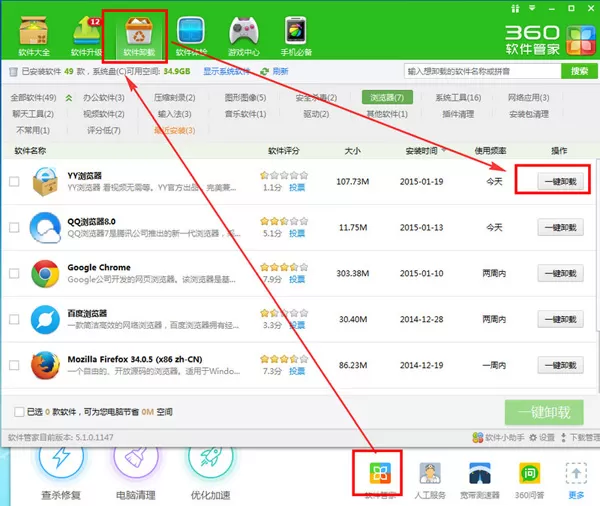This screenshot has width=600, height=506.
Task: Tick the YY浏览器 checkbox
Action: point(14,181)
